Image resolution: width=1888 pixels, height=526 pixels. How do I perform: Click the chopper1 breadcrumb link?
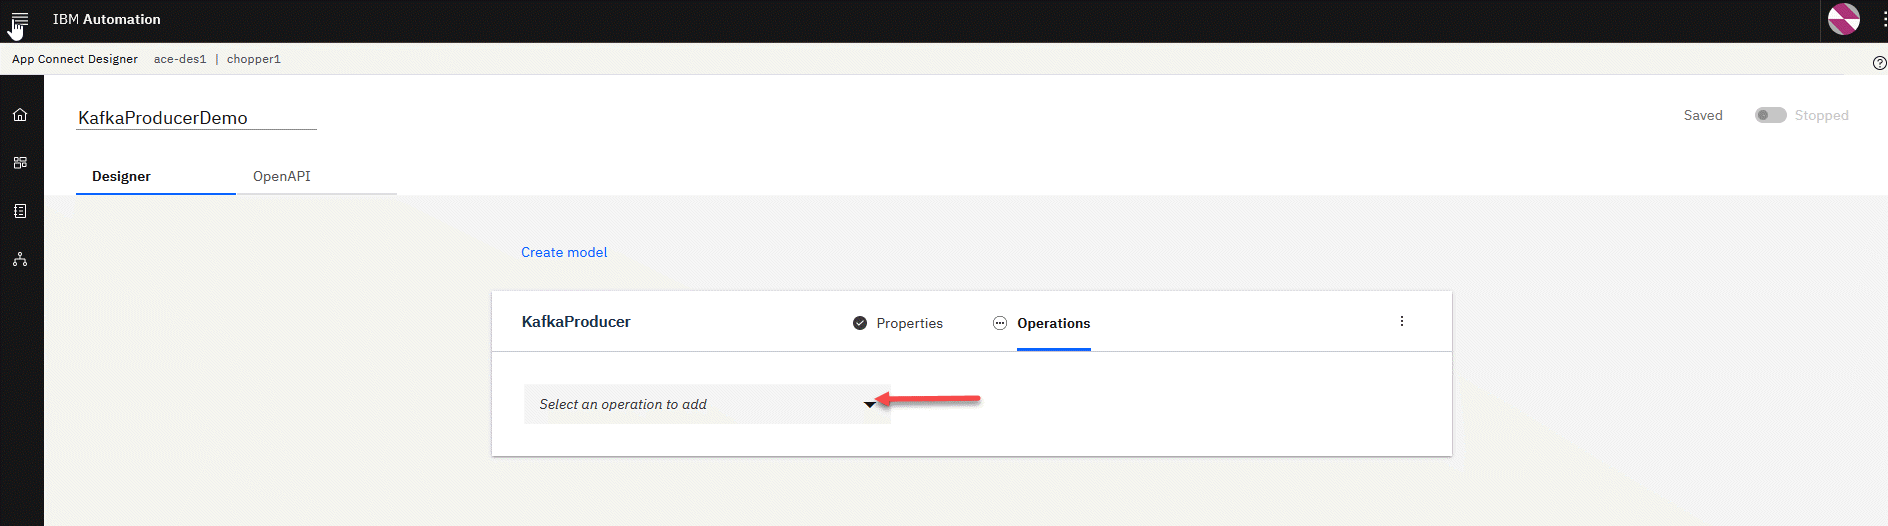point(254,59)
